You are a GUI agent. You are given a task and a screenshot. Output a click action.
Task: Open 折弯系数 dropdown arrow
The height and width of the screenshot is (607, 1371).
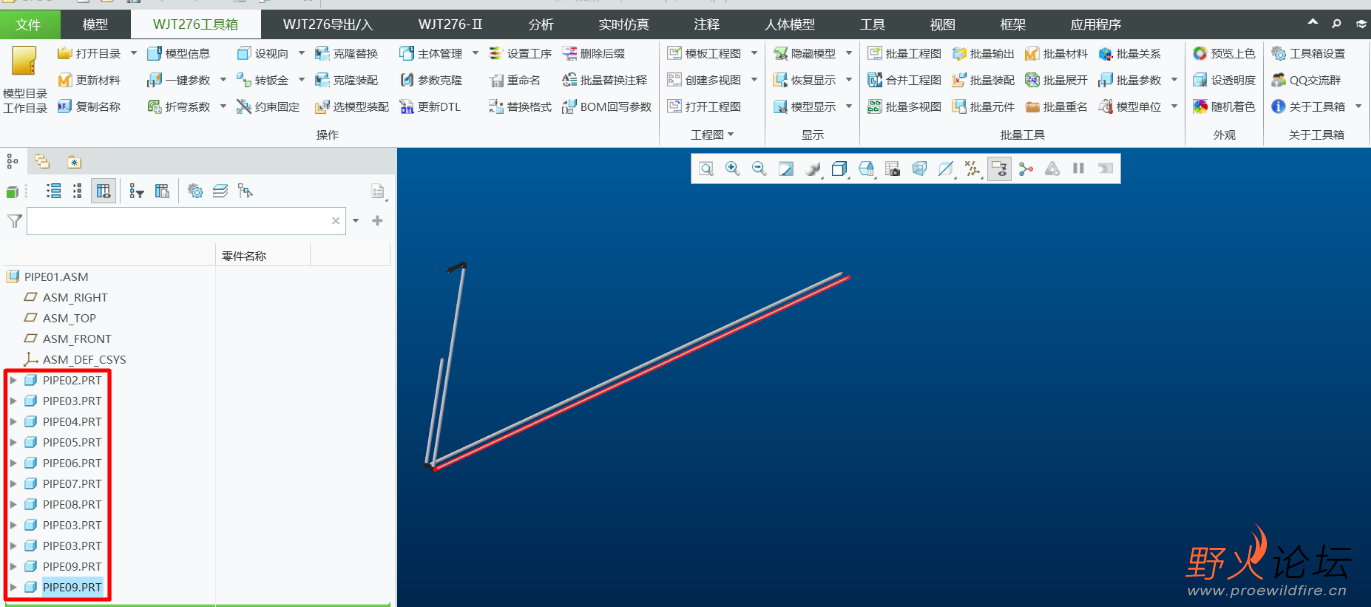tap(223, 106)
